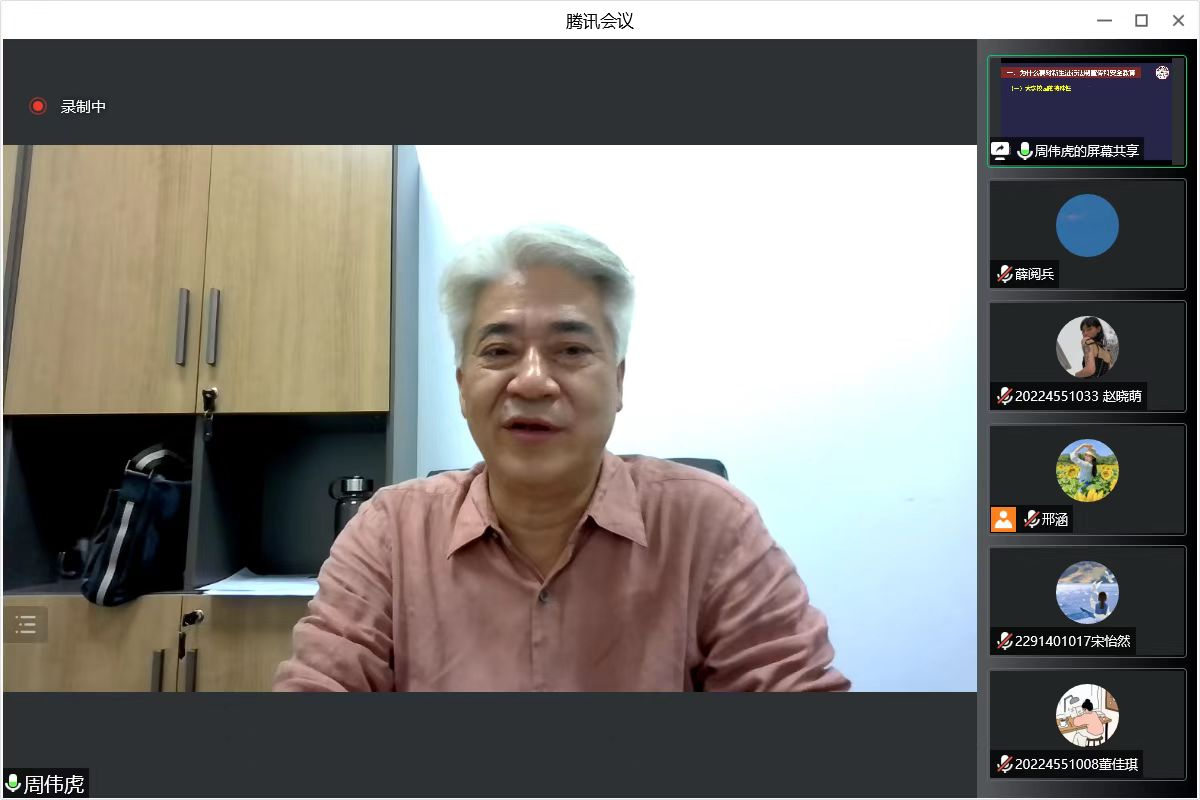
Task: Click the muted microphone icon beside 邢涵
Action: (1031, 519)
